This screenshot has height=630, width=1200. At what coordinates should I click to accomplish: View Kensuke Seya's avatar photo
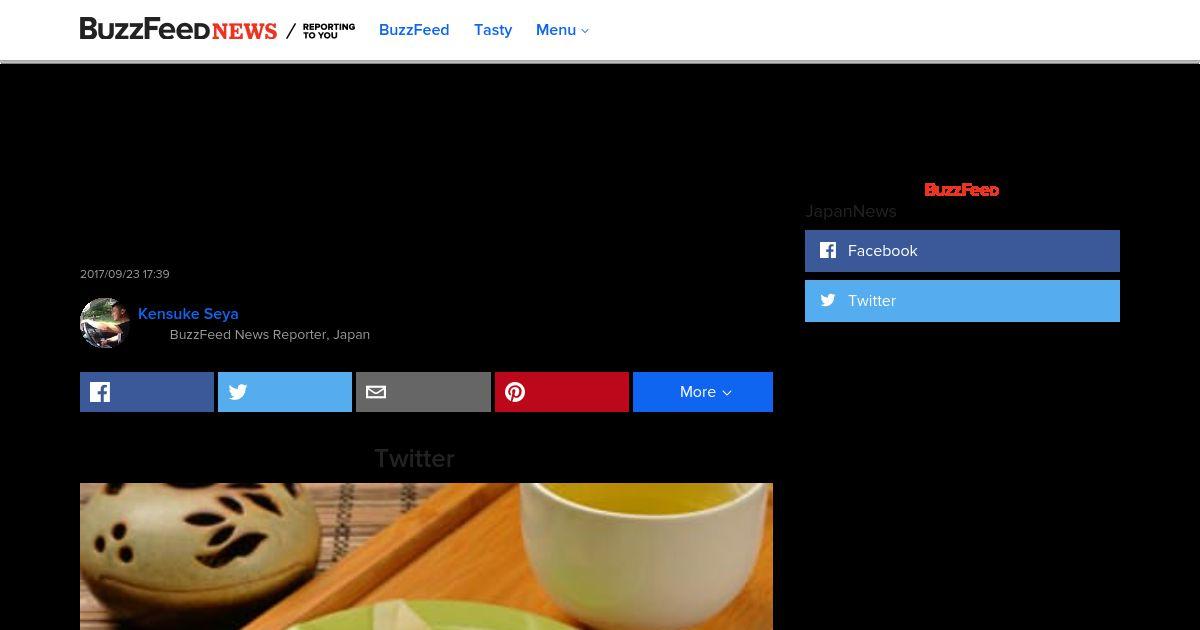(105, 323)
